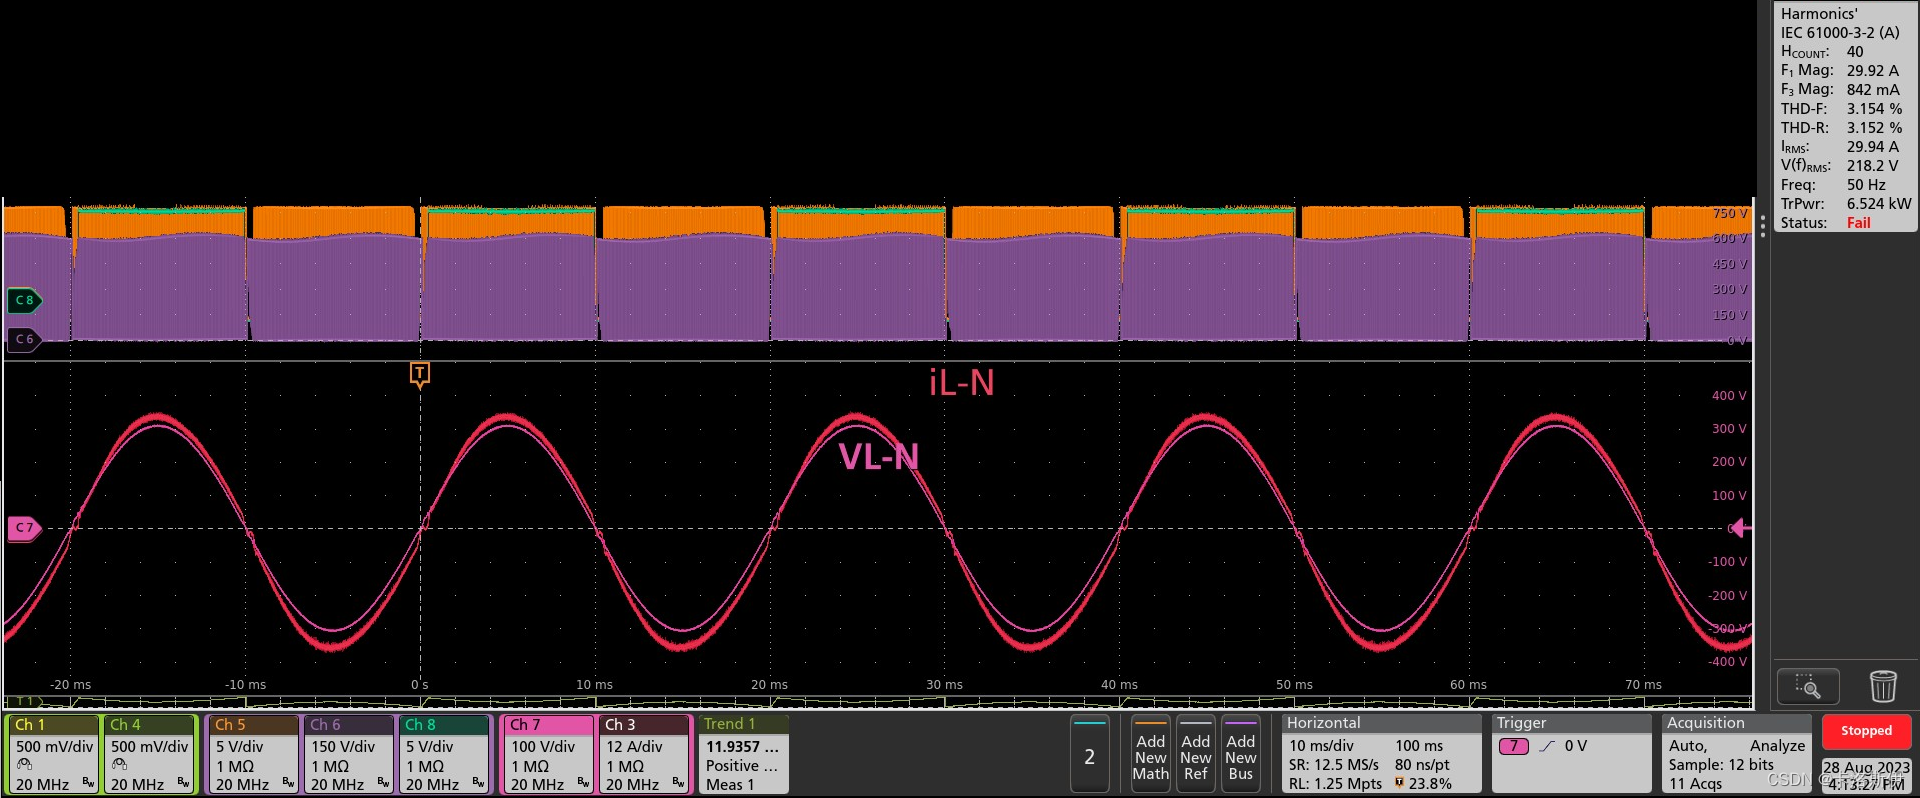The height and width of the screenshot is (798, 1920).
Task: Click Add New Bus button
Action: [x=1240, y=755]
